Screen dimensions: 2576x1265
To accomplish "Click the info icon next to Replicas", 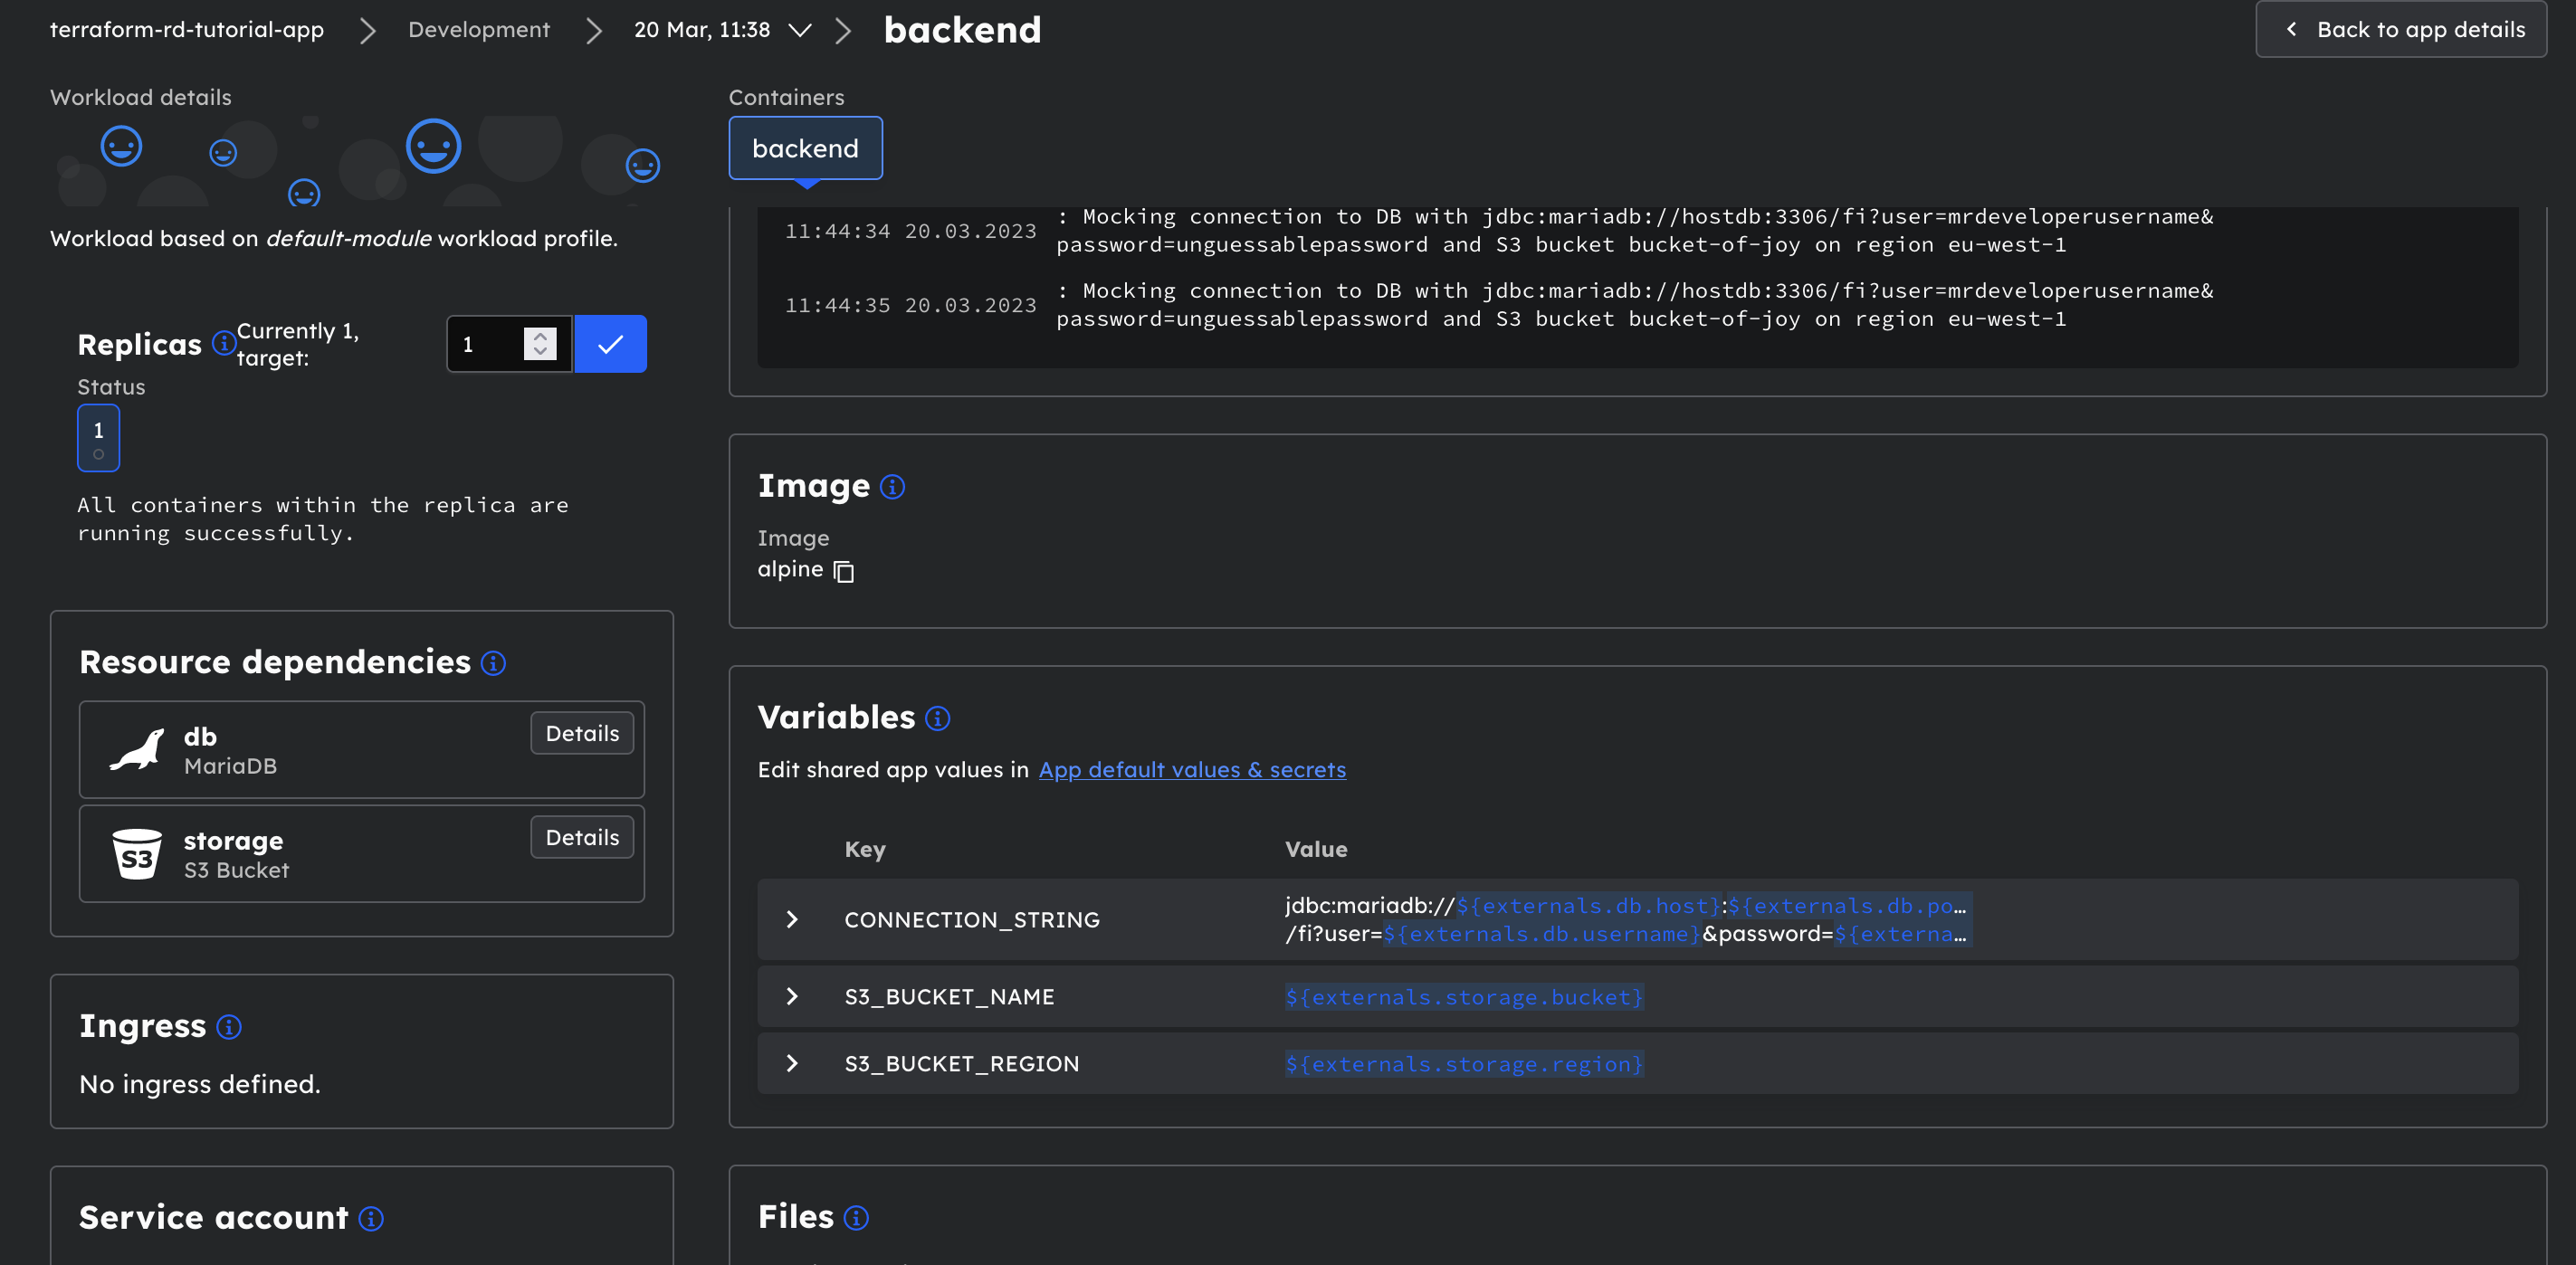I will tap(224, 343).
